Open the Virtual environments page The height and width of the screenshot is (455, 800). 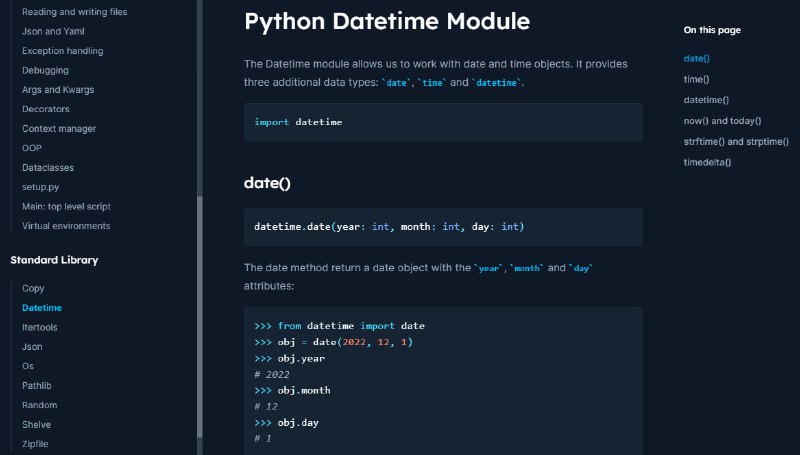pos(66,225)
